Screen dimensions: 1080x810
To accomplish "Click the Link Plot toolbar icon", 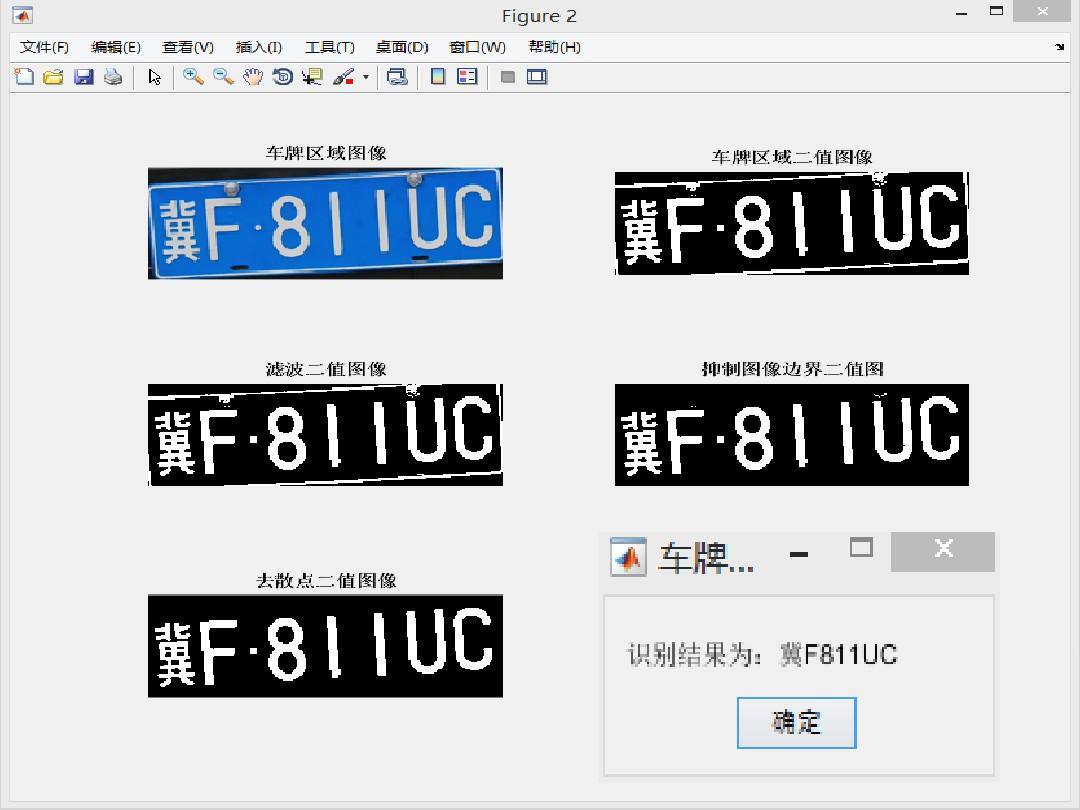I will pos(397,76).
